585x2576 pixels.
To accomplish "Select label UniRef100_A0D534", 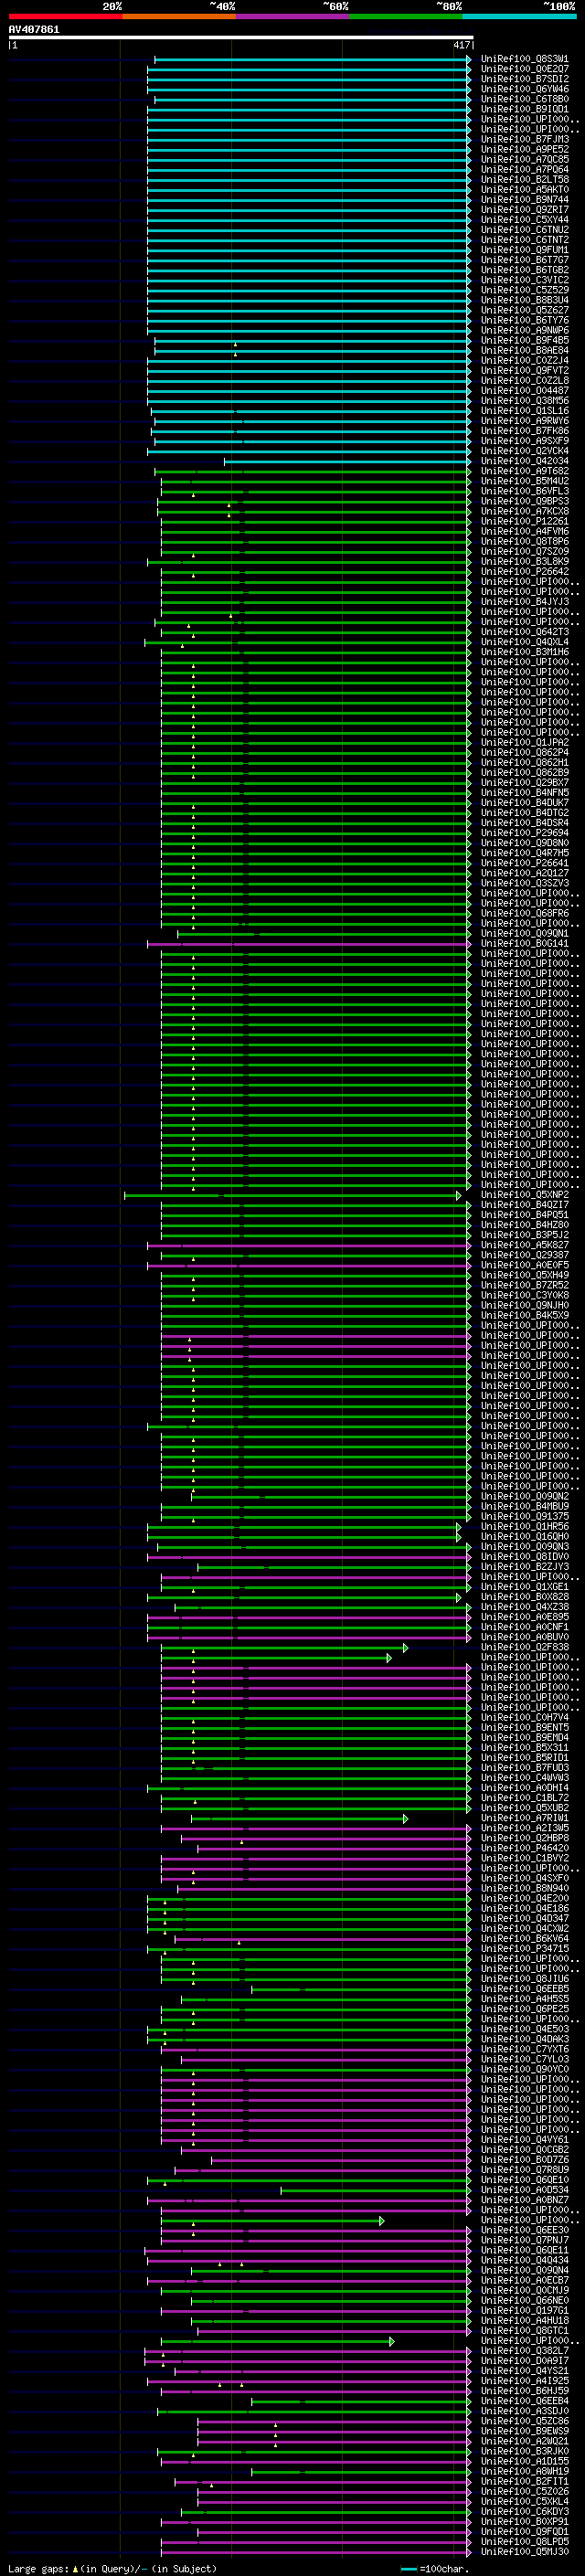I will click(525, 2190).
